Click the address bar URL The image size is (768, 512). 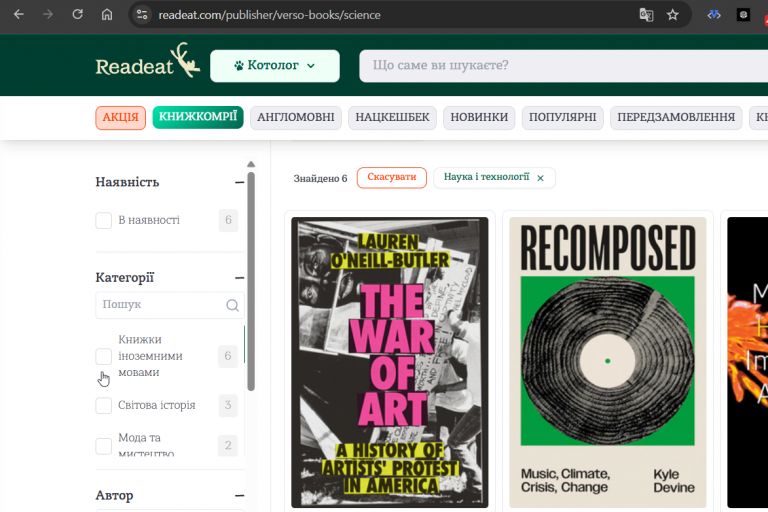tap(269, 15)
